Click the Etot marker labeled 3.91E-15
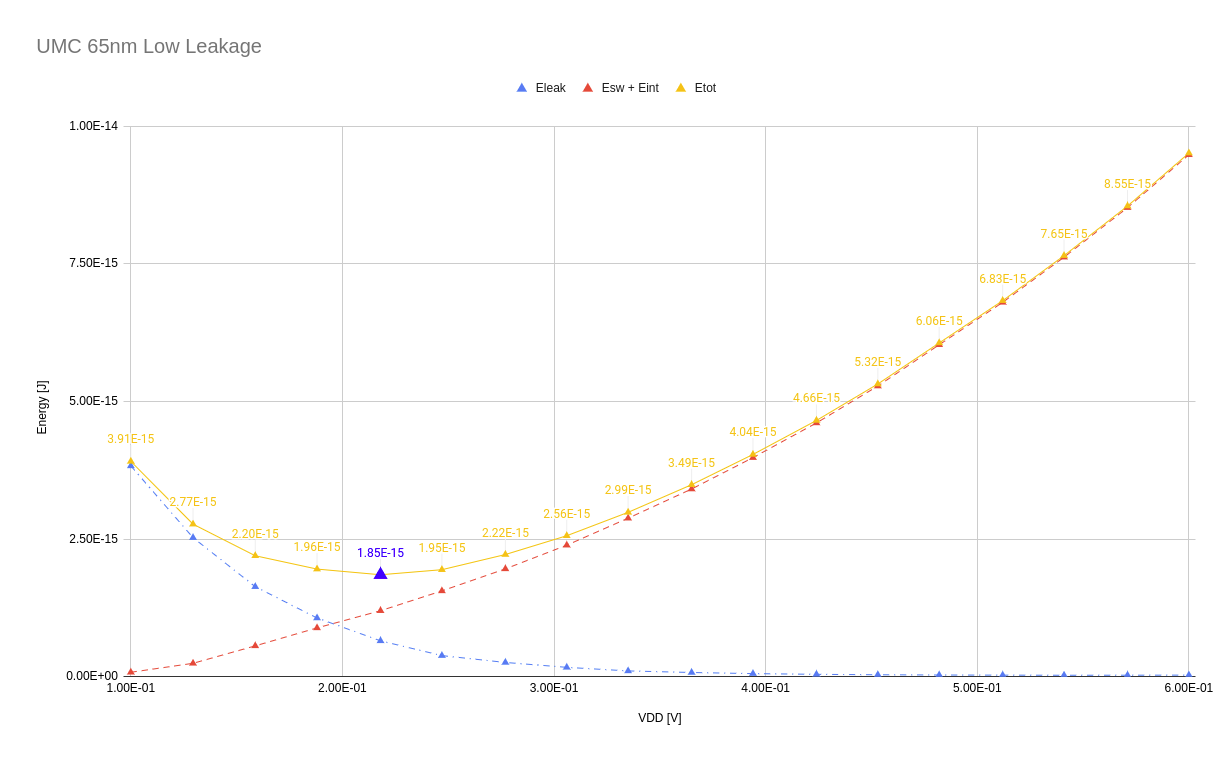Image resolution: width=1231 pixels, height=761 pixels. click(130, 461)
